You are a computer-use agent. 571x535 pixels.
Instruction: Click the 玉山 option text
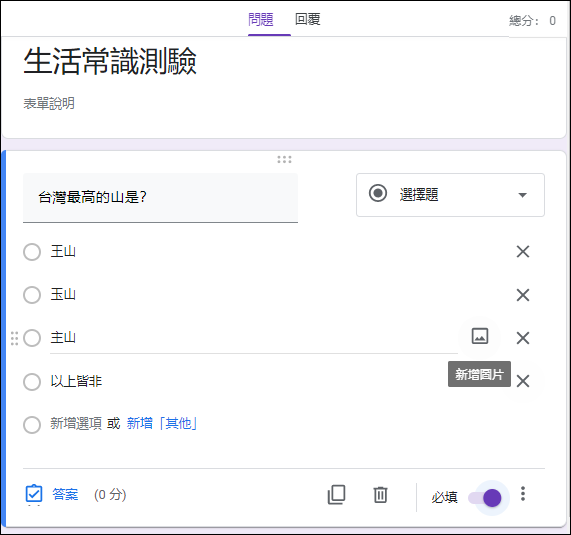[63, 294]
